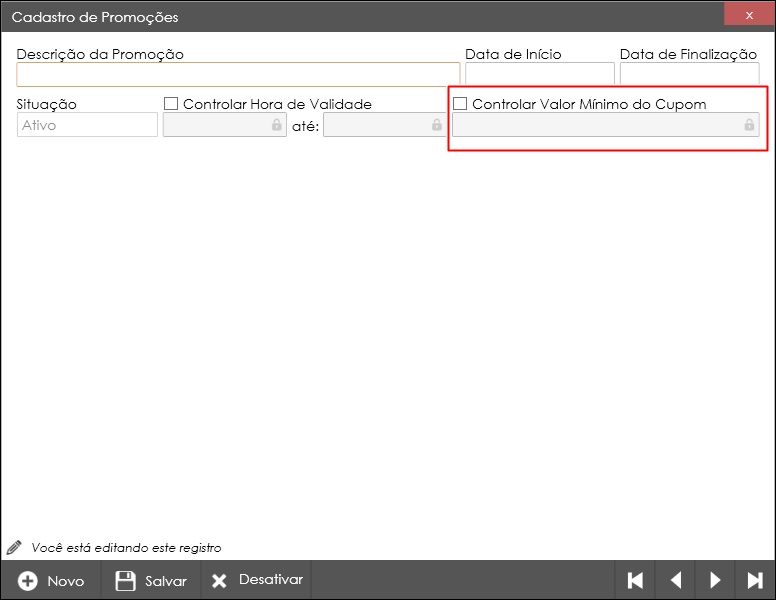Click the locked start hour field
This screenshot has width=776, height=600.
[225, 125]
